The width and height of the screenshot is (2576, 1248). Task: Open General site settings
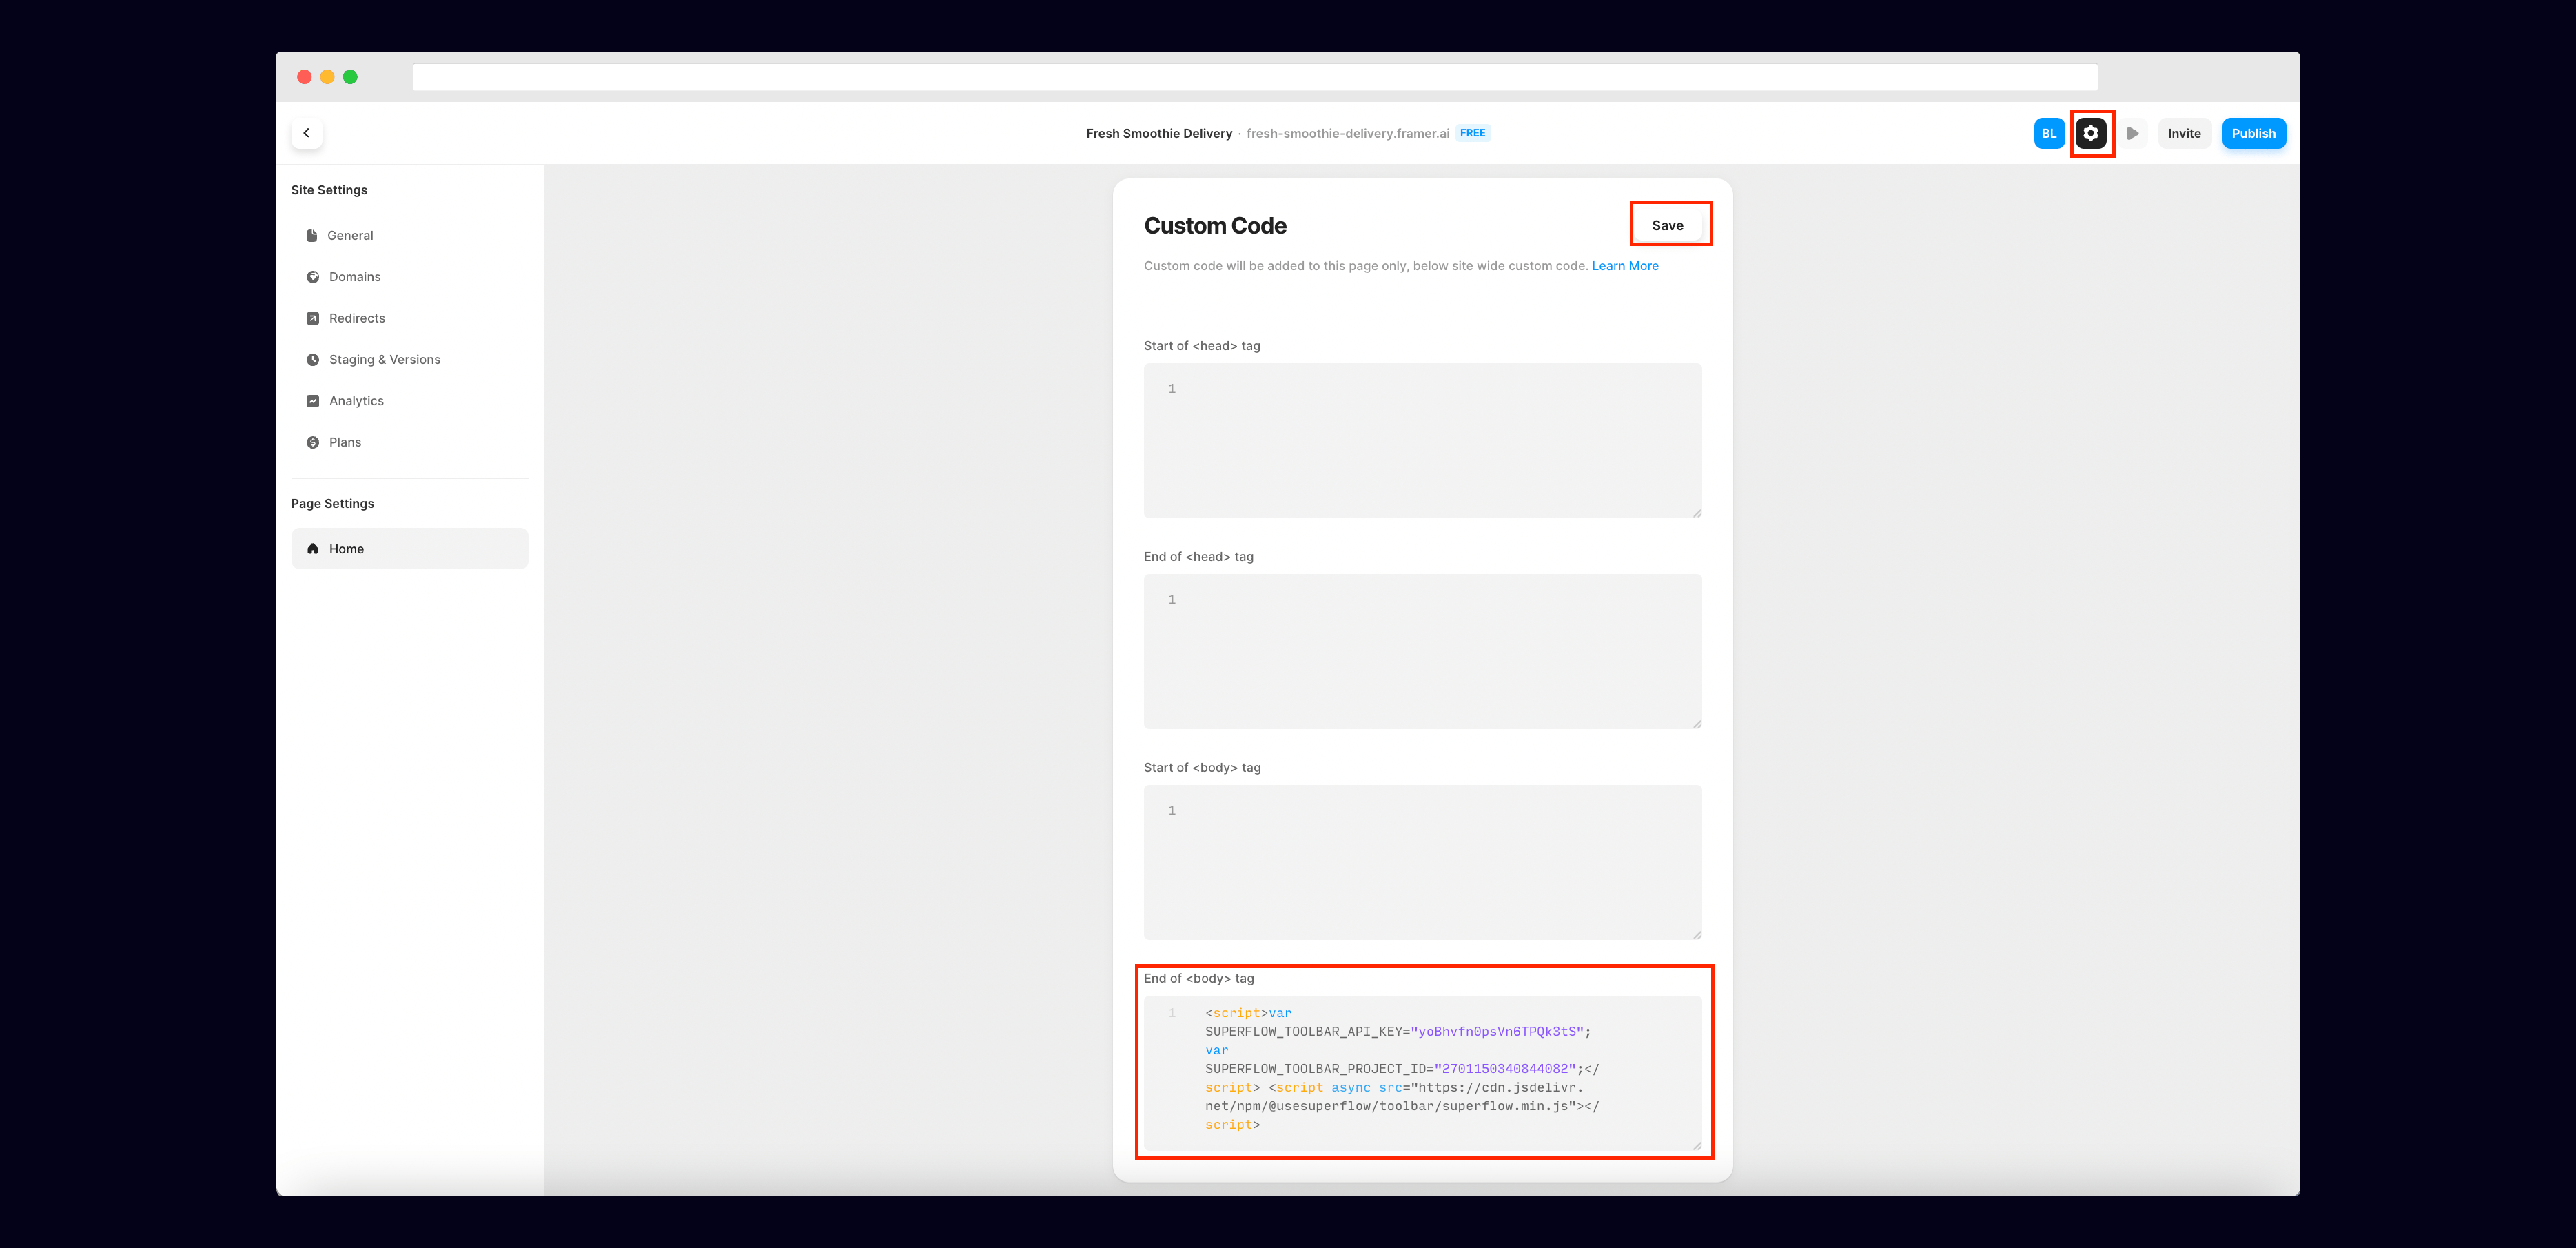click(410, 235)
